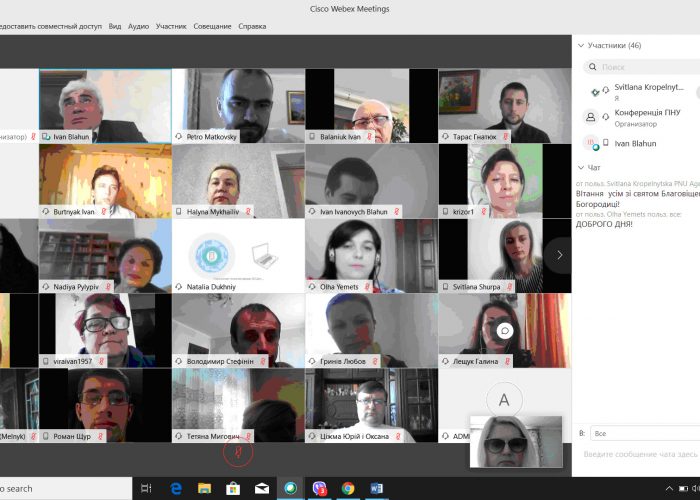Click the participant search field
This screenshot has width=700, height=500.
coord(645,67)
